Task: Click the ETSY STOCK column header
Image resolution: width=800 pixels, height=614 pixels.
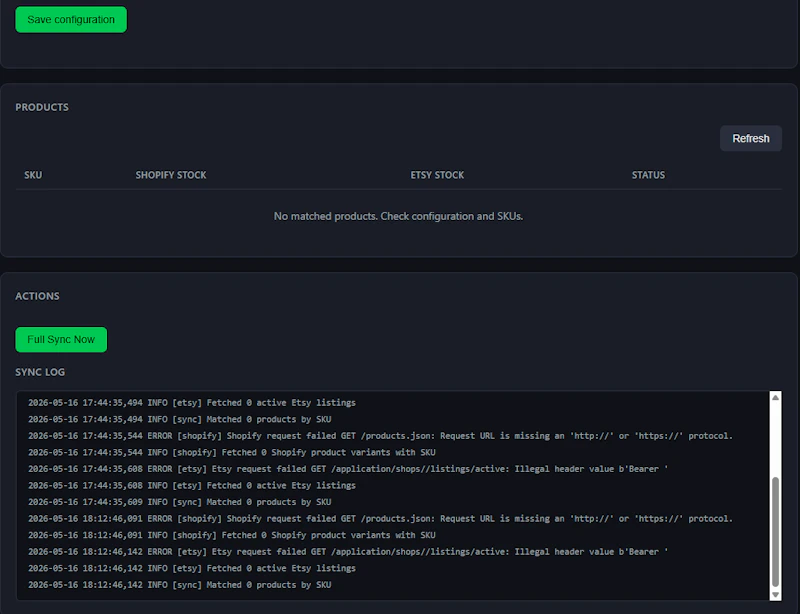Action: tap(437, 175)
